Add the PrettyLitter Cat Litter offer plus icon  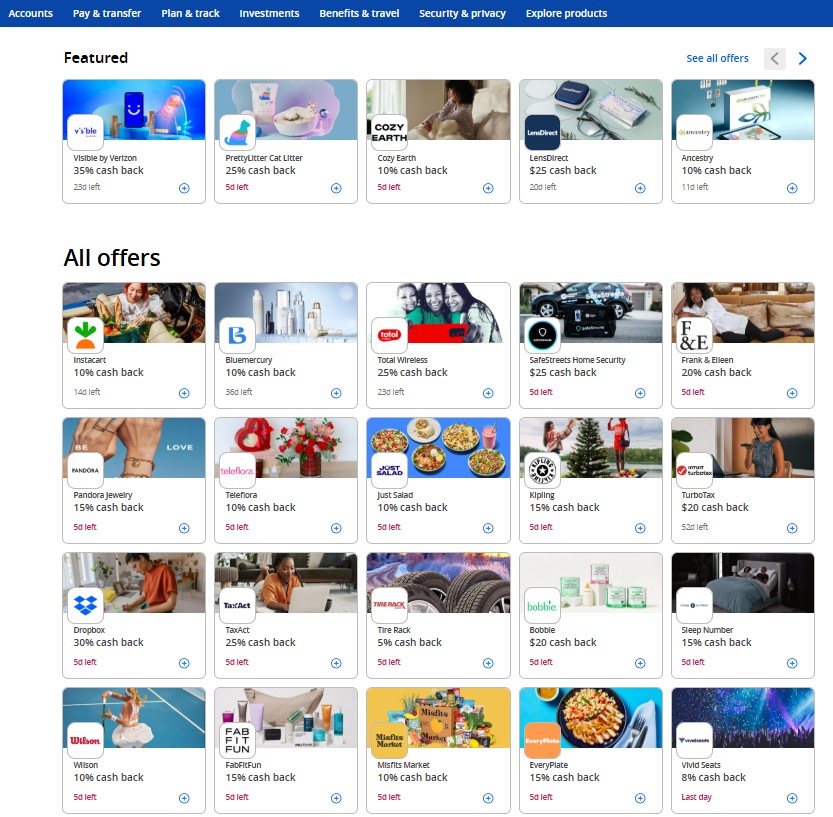tap(336, 188)
